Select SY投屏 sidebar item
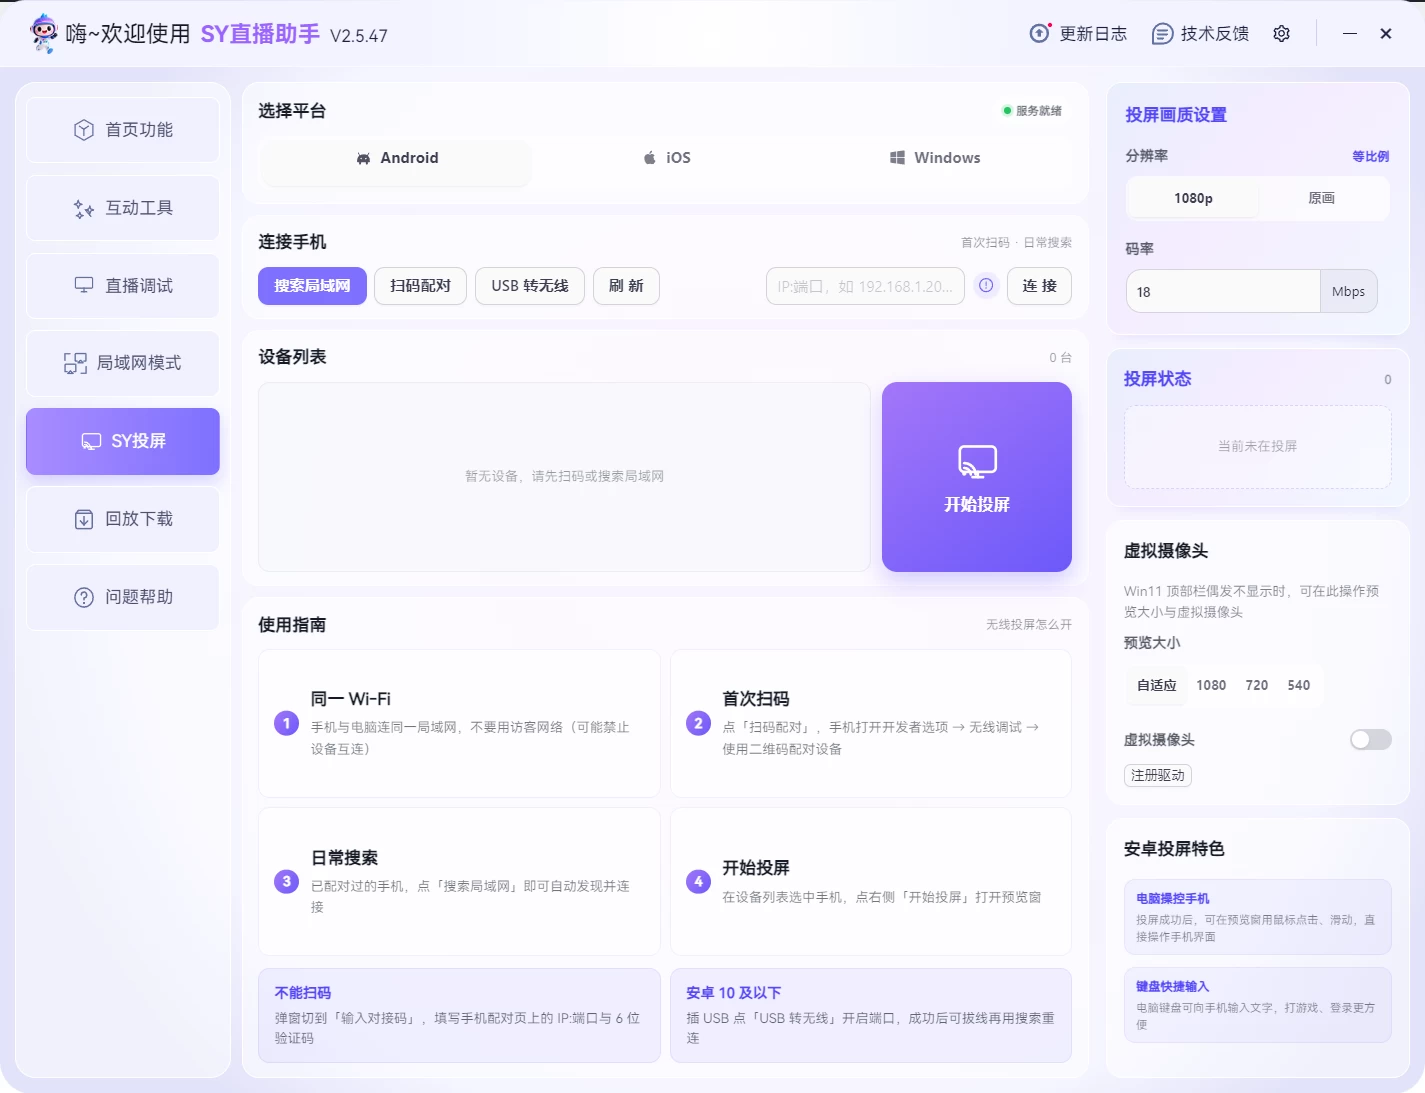Screen dimensions: 1425x1093 tap(123, 441)
